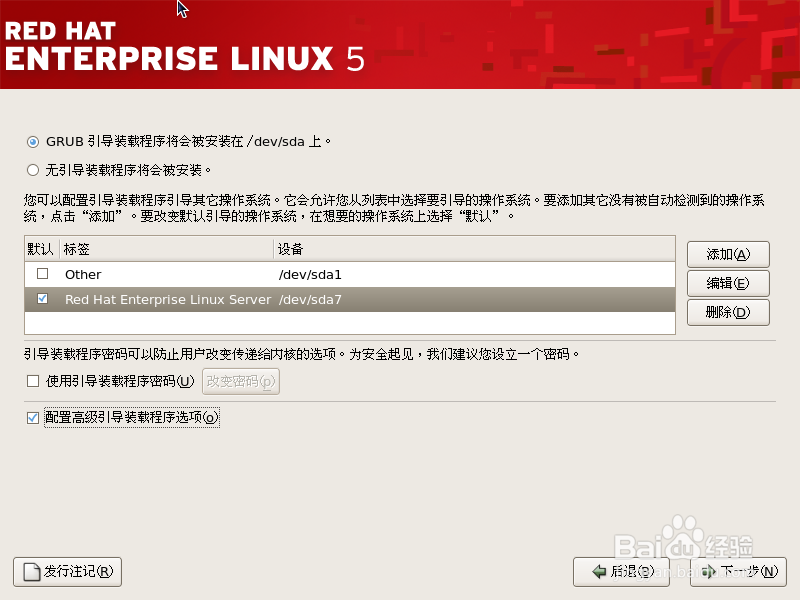Click the 设备 column header
Image resolution: width=800 pixels, height=600 pixels.
tap(290, 248)
